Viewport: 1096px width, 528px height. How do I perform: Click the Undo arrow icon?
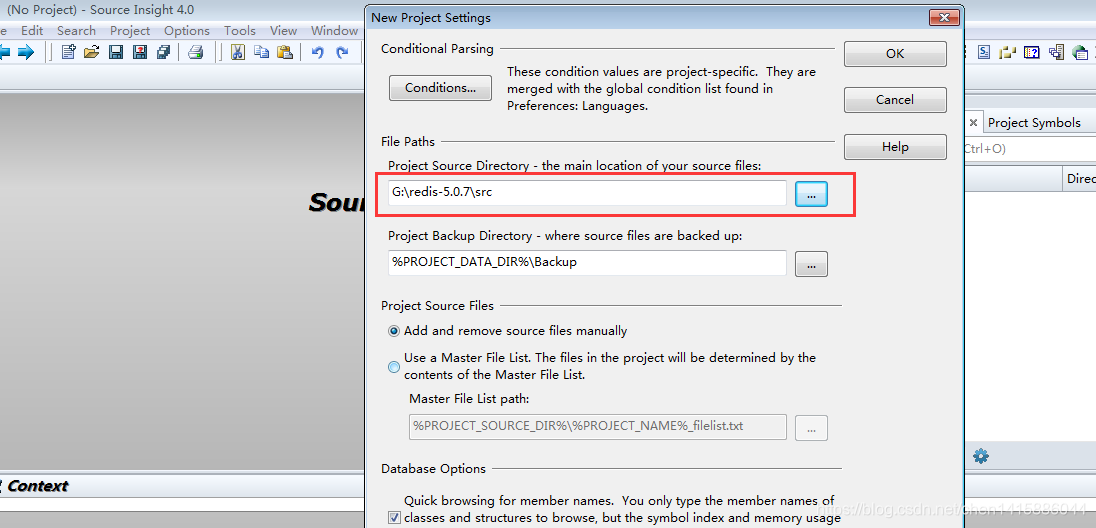click(318, 52)
